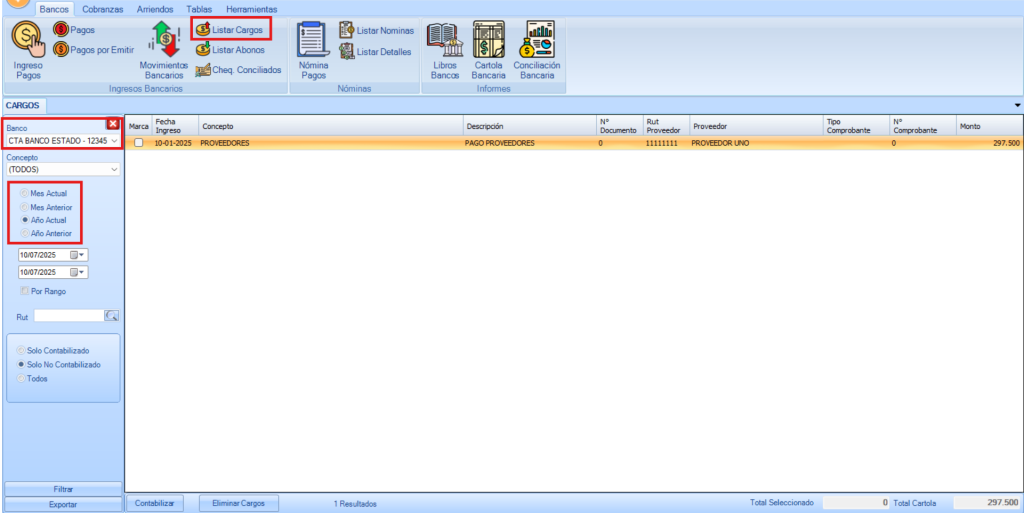
Task: Click the Rut search icon
Action: pyautogui.click(x=111, y=316)
